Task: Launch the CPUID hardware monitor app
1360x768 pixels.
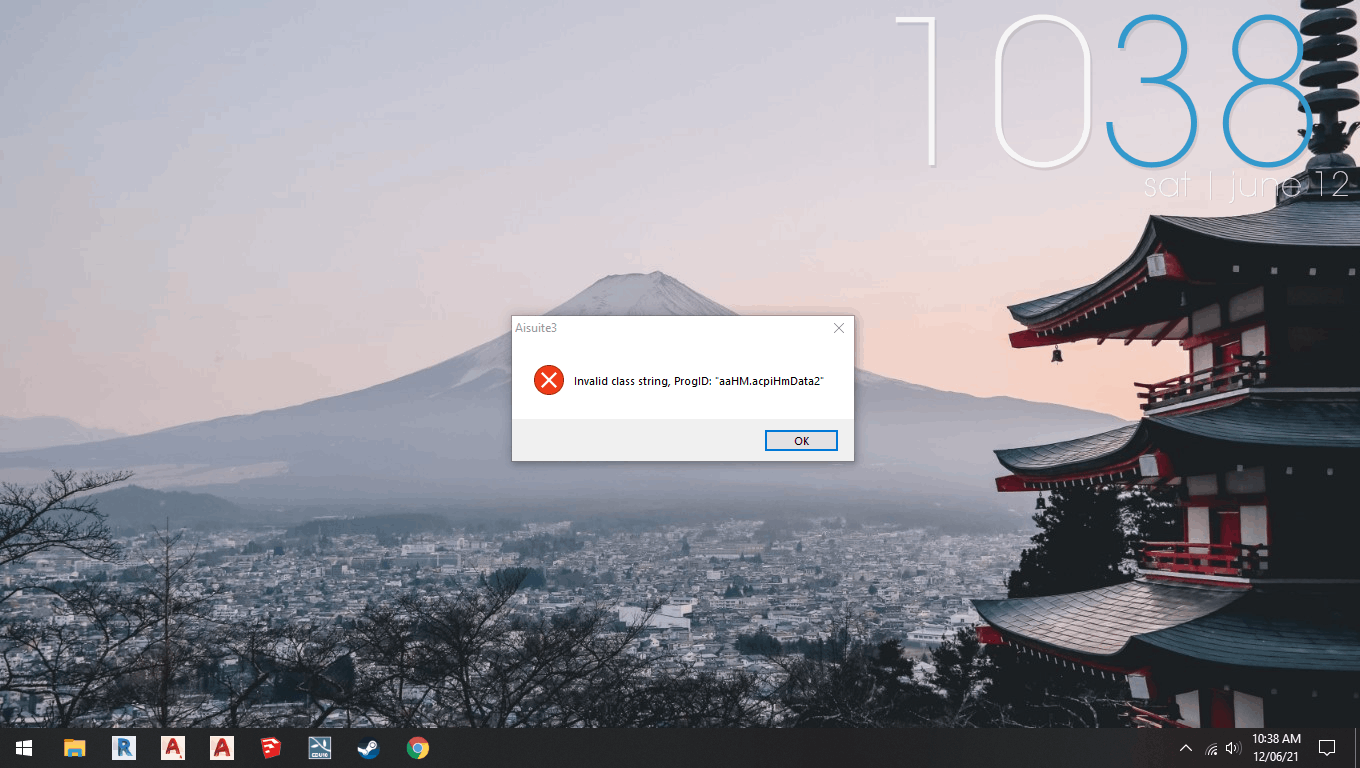Action: pos(319,747)
